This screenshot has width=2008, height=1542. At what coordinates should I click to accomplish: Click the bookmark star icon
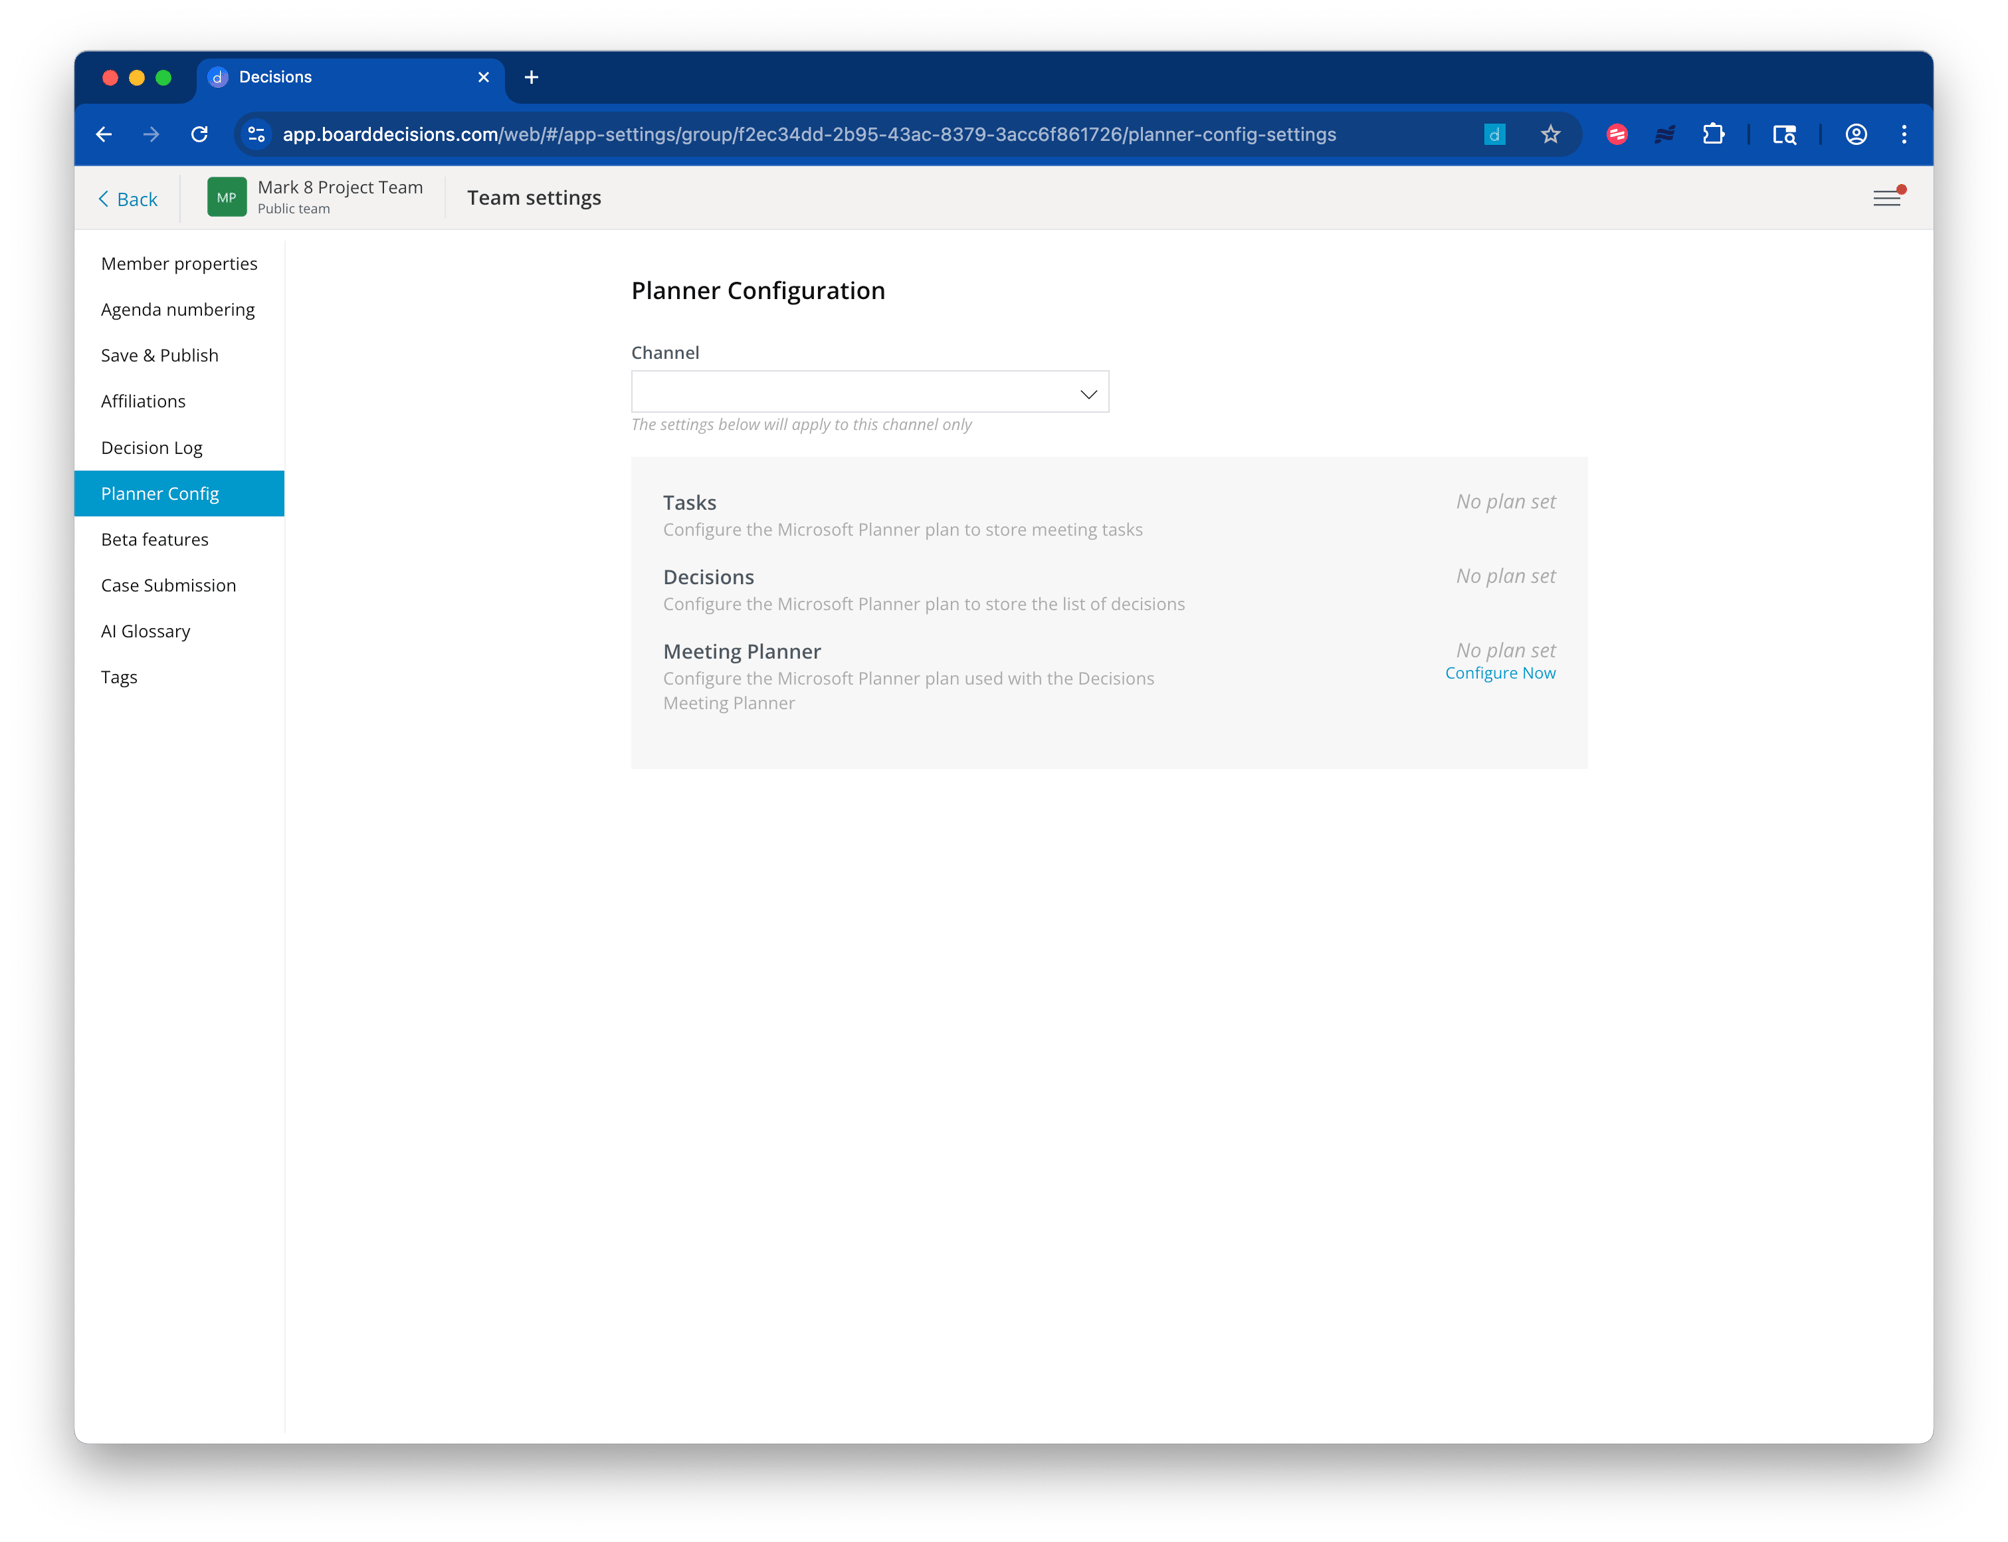pos(1550,134)
